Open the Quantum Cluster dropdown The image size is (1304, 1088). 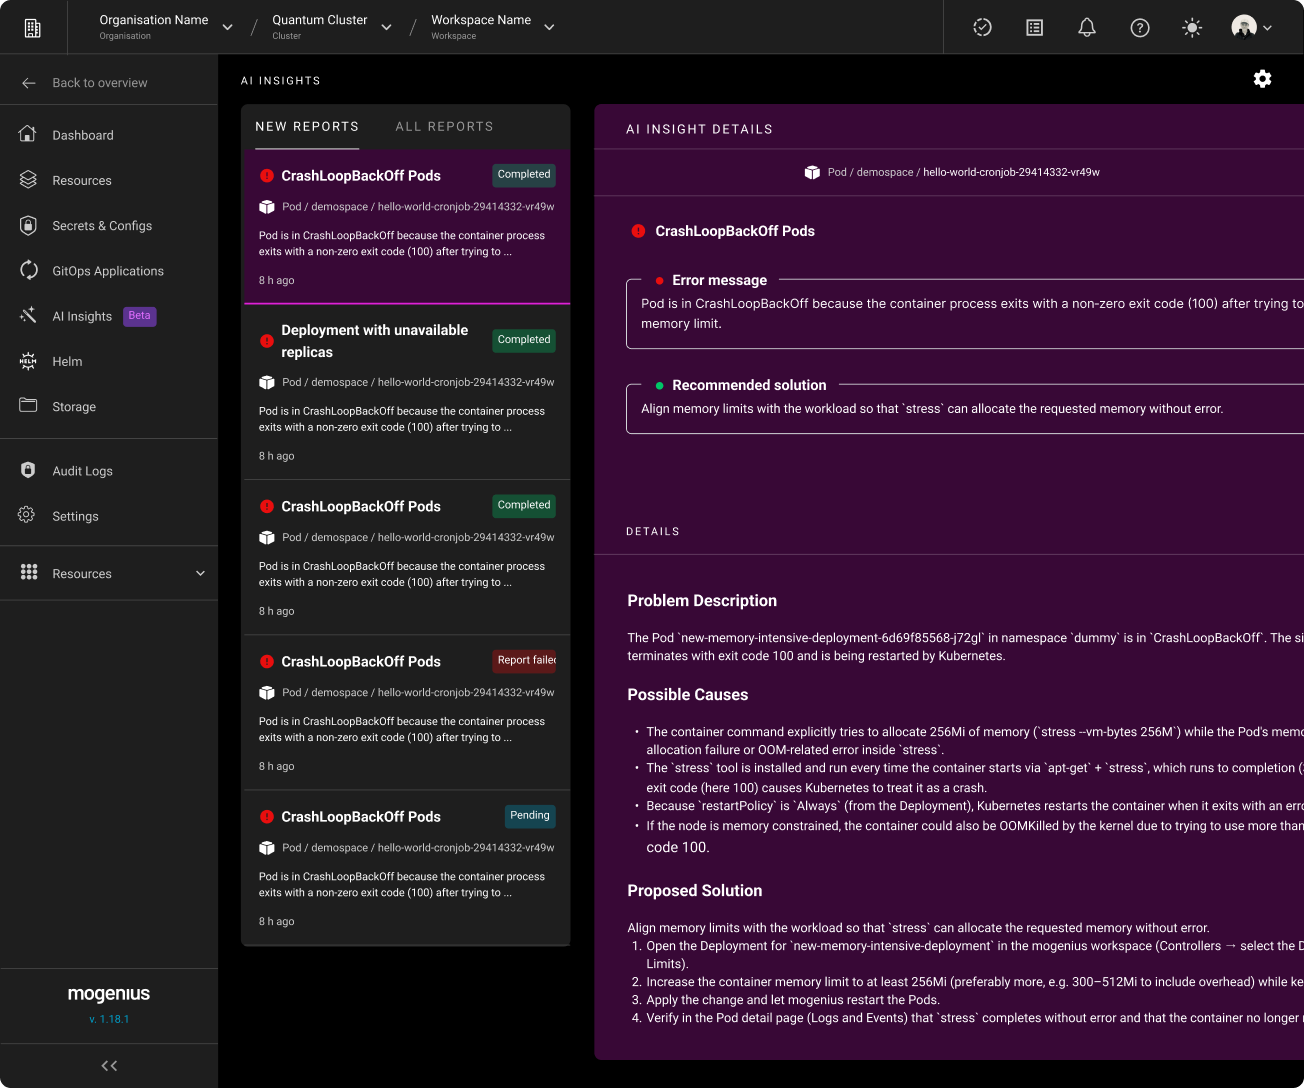[332, 27]
